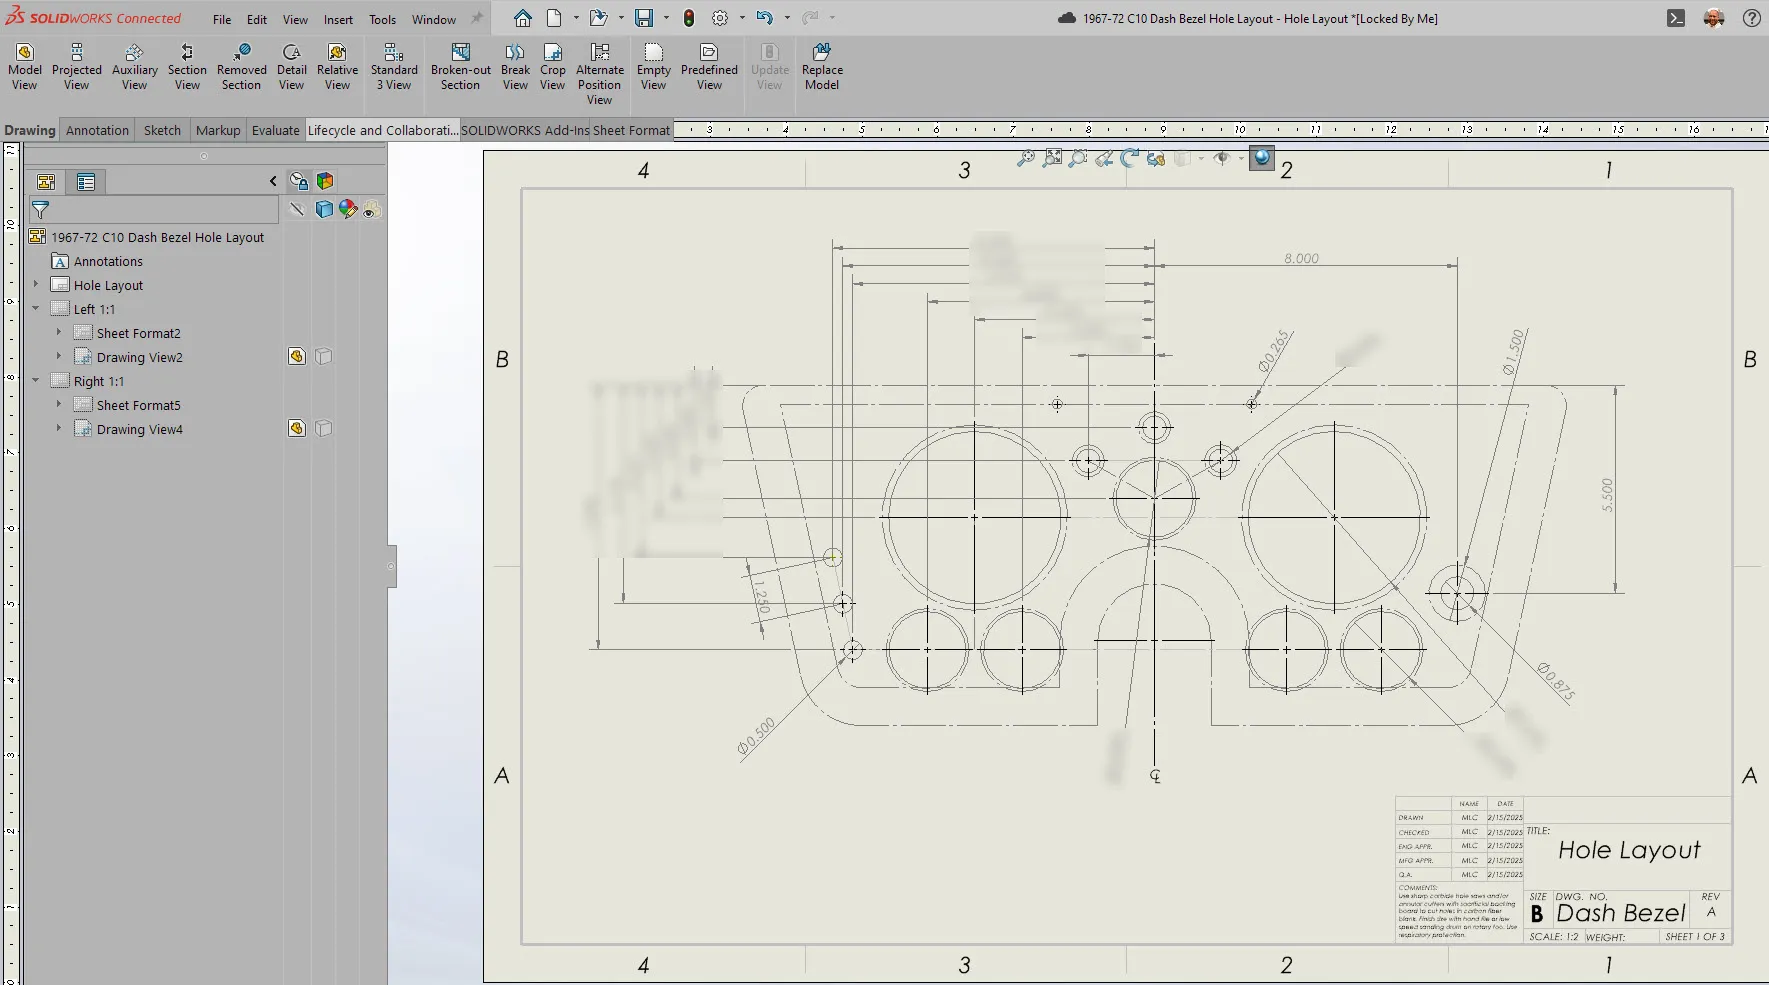The width and height of the screenshot is (1769, 985).
Task: Select the Detail View tool
Action: tap(291, 67)
